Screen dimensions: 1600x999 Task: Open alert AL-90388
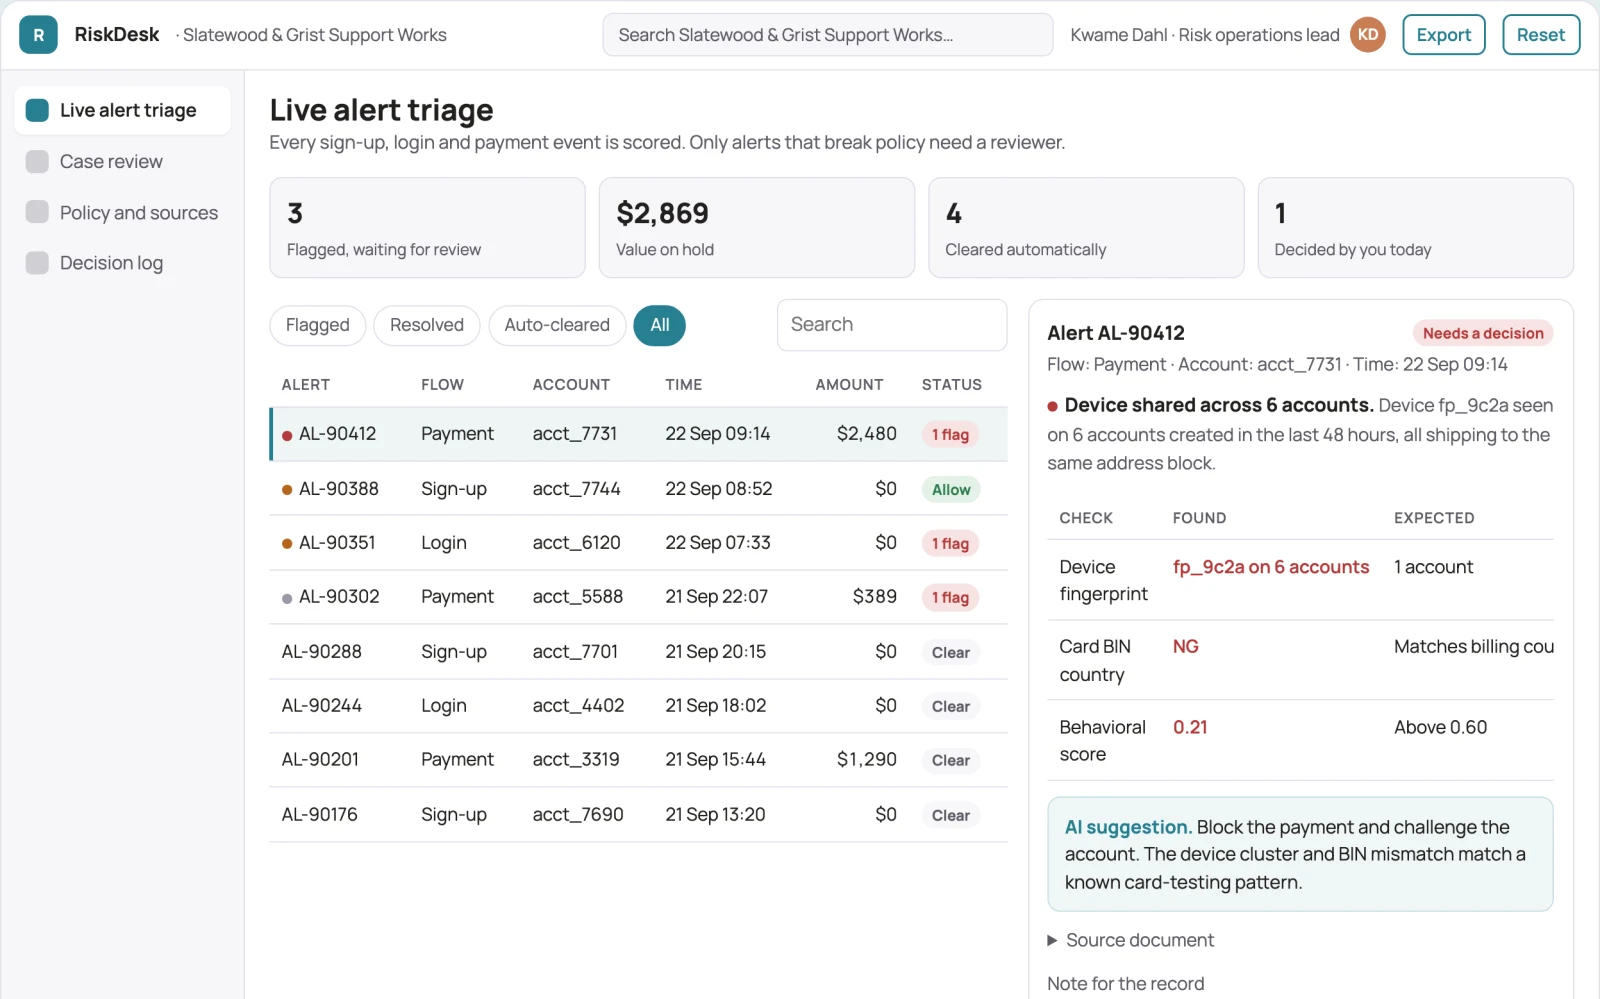tap(639, 489)
